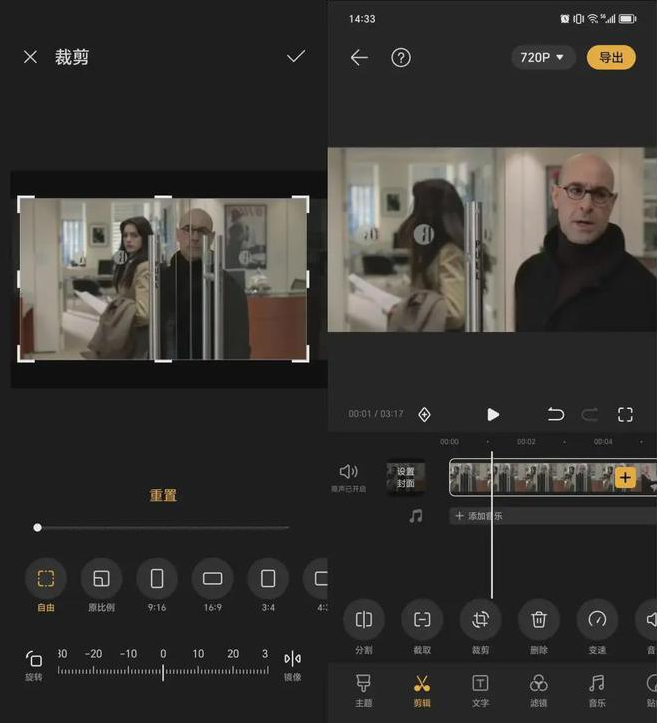The width and height of the screenshot is (657, 724).
Task: Click the 00:04 timeline ruler mark
Action: click(x=603, y=442)
